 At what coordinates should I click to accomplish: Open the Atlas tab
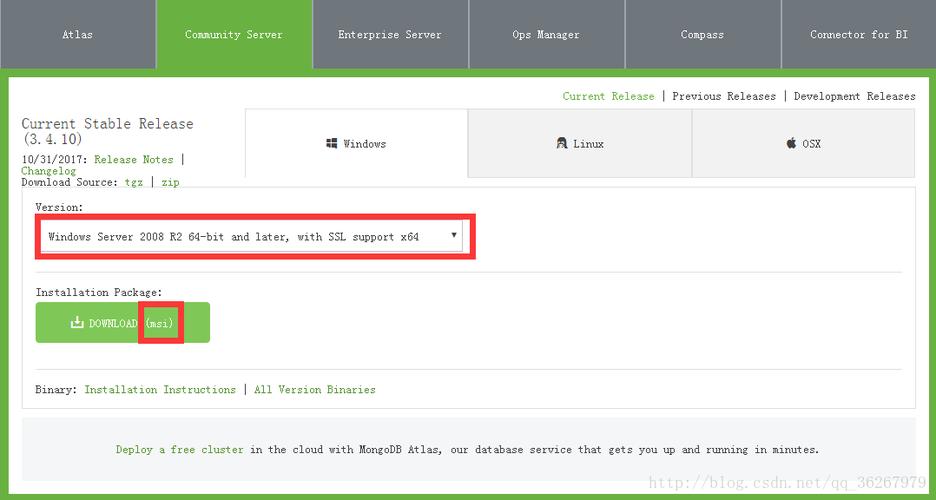click(x=78, y=35)
